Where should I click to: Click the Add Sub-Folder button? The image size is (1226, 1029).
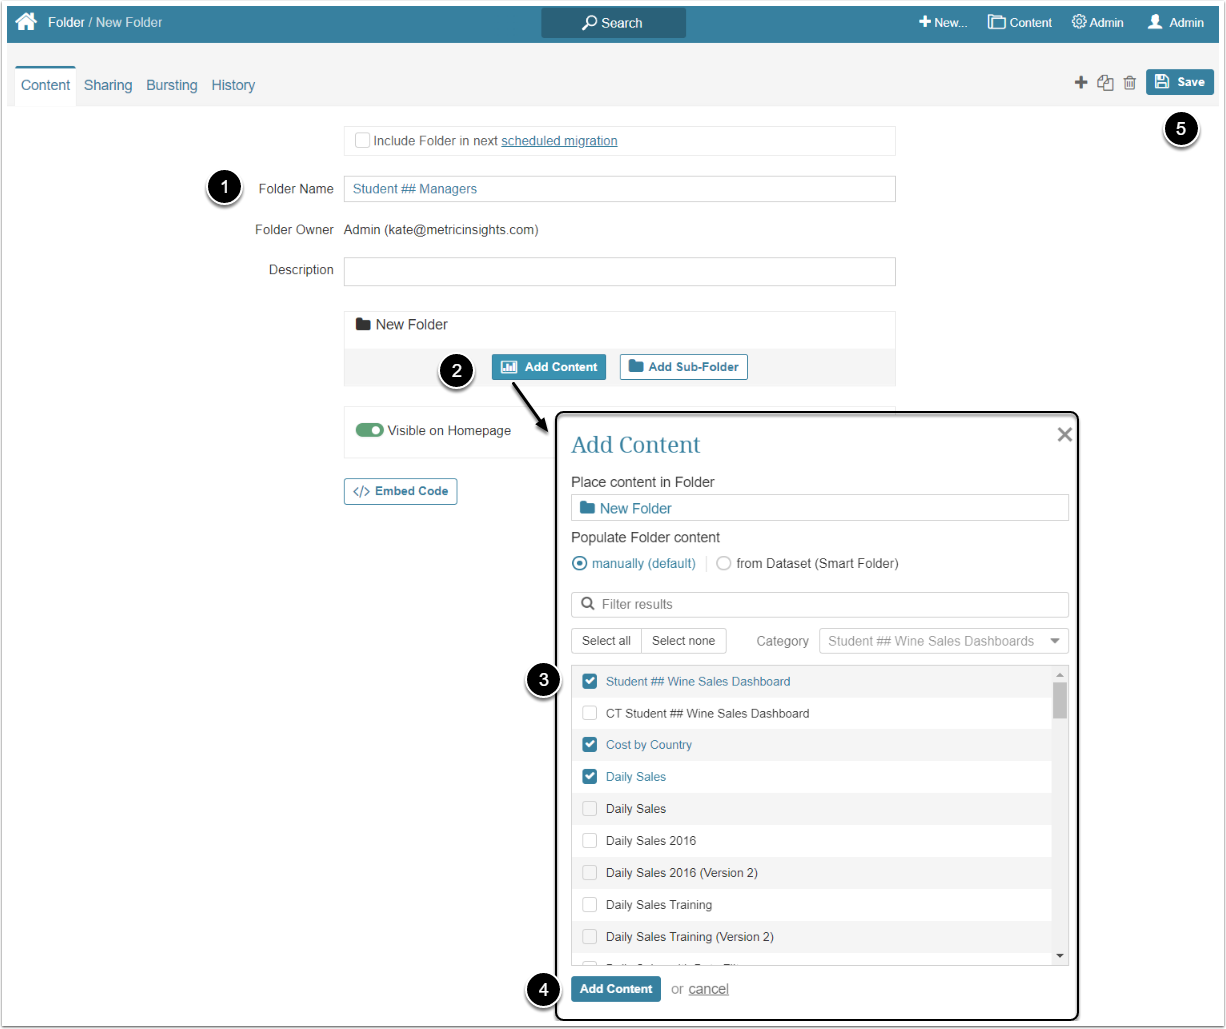683,367
